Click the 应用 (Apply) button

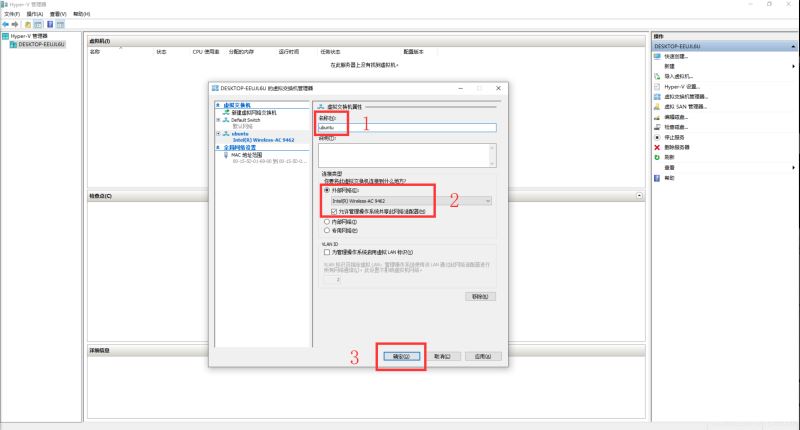(480, 356)
